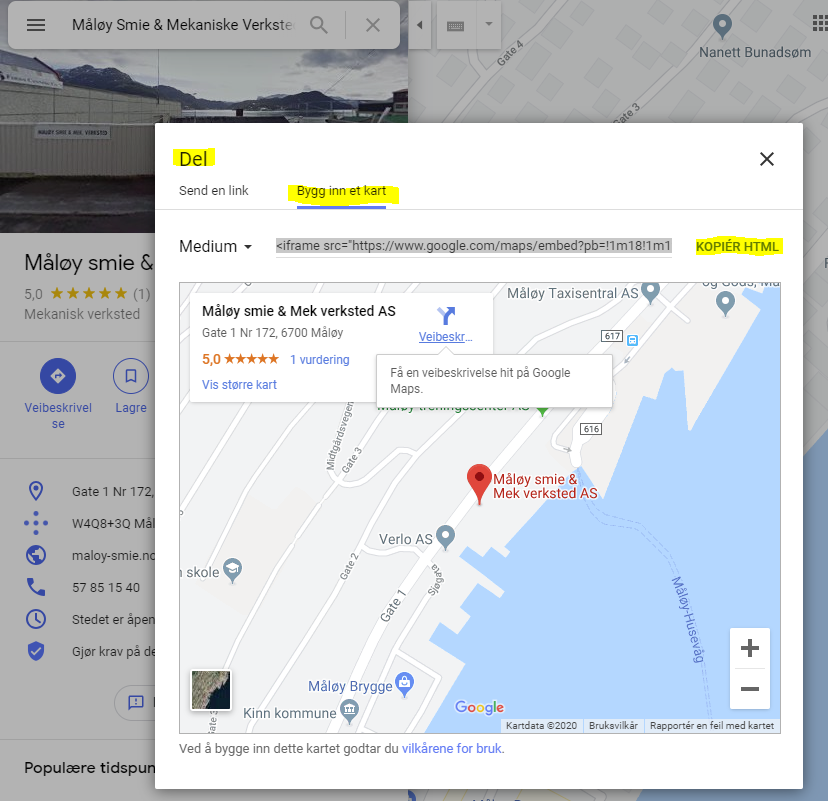Open the Bruksvilkår link on map
The width and height of the screenshot is (828, 801).
tap(613, 725)
